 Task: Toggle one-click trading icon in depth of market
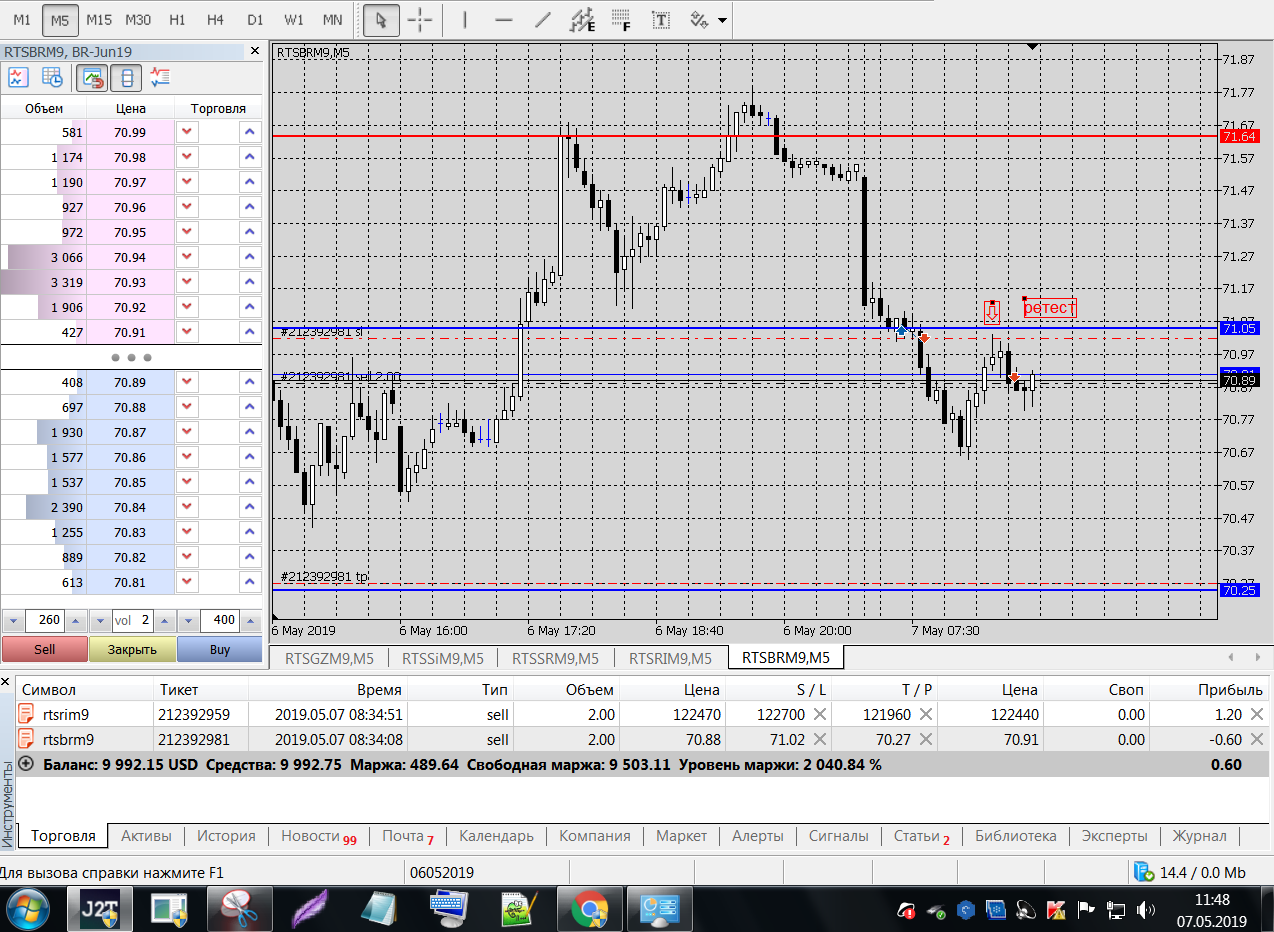pos(94,78)
